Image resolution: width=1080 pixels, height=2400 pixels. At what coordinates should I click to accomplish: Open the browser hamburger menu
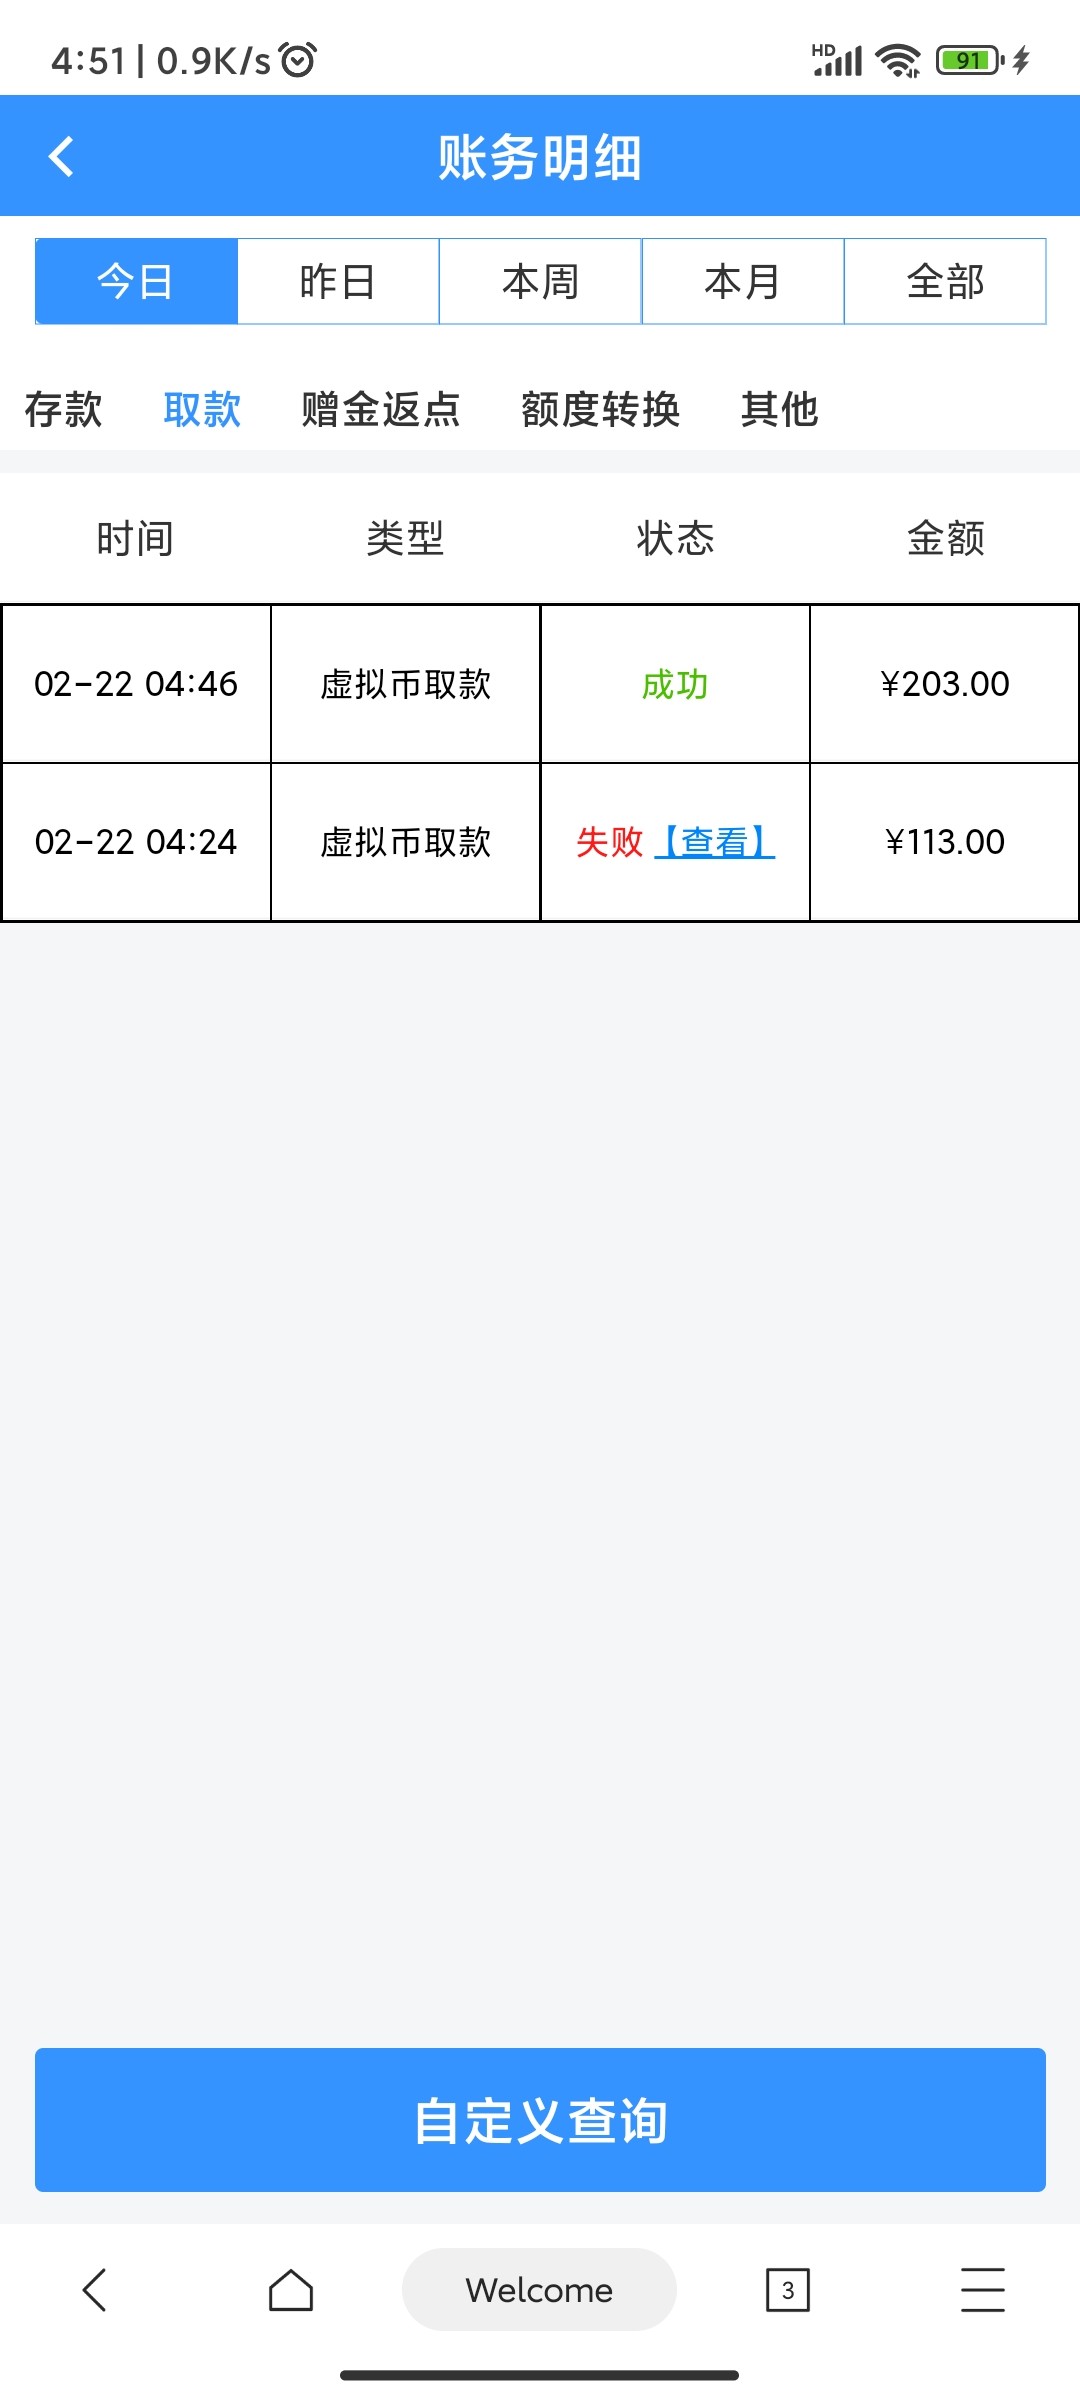coord(982,2289)
